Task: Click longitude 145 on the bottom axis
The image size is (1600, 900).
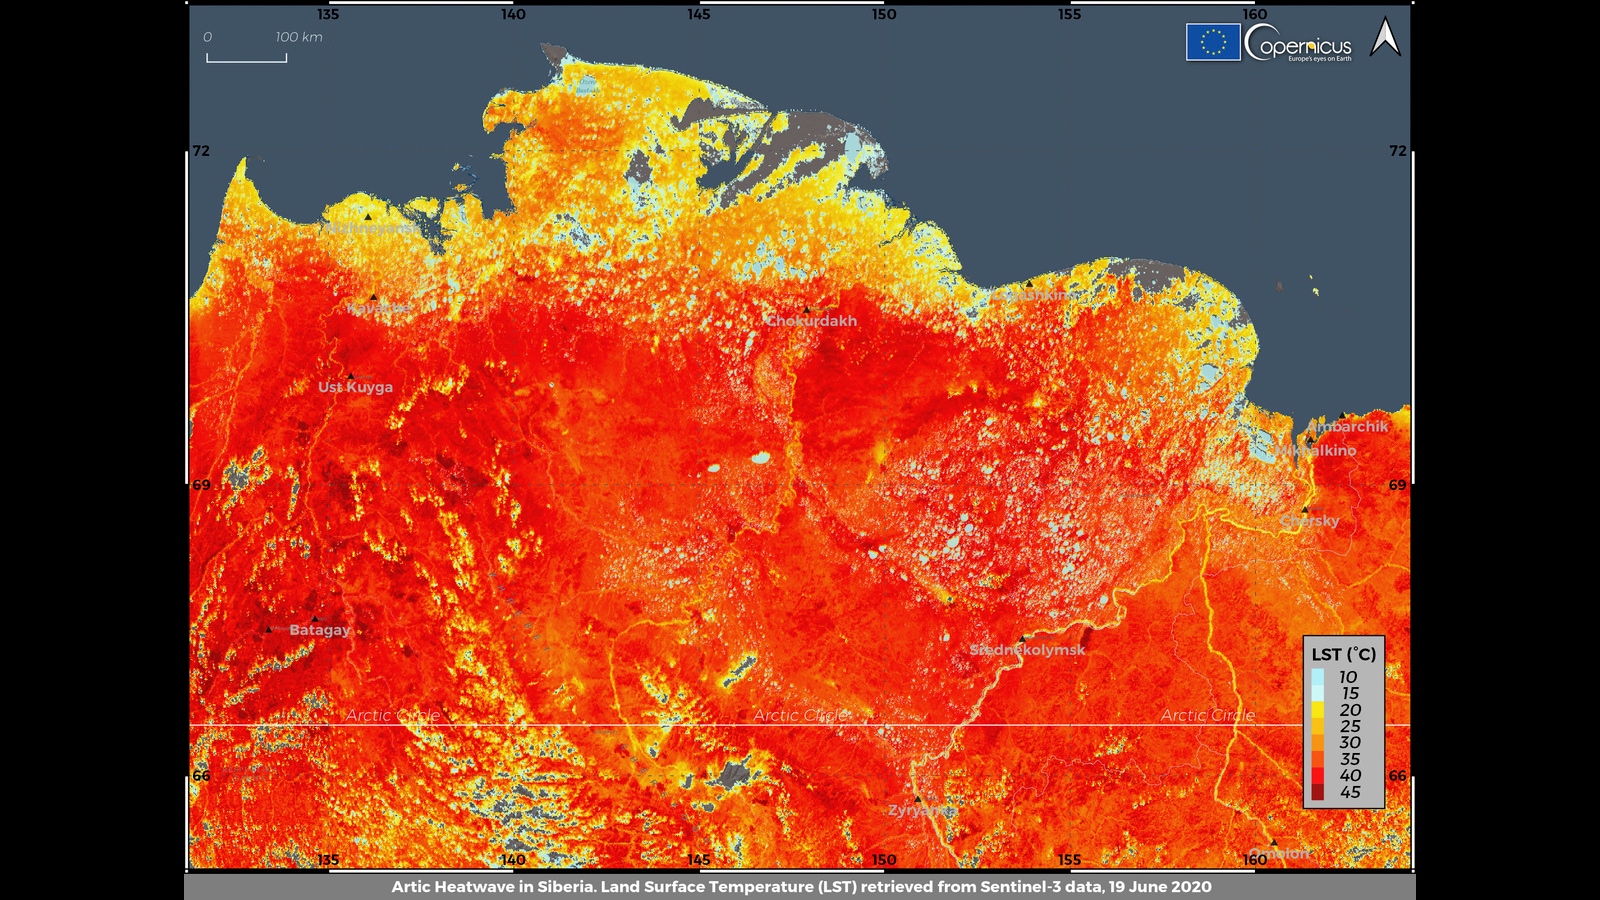Action: tap(698, 860)
